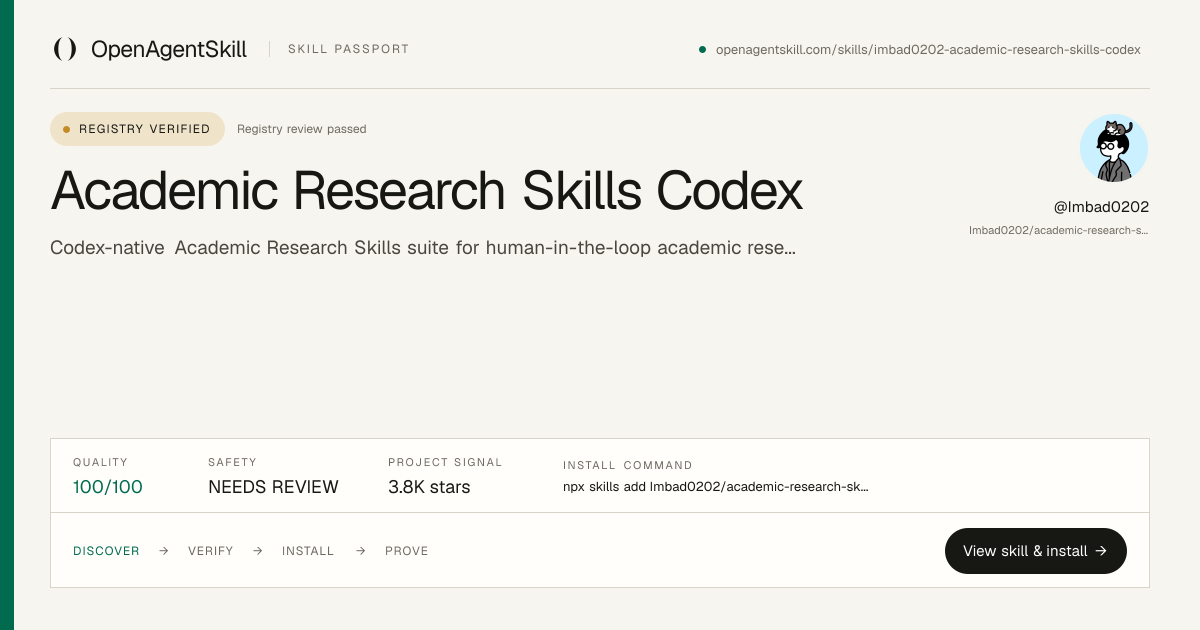Click the QUALITY label

(100, 463)
